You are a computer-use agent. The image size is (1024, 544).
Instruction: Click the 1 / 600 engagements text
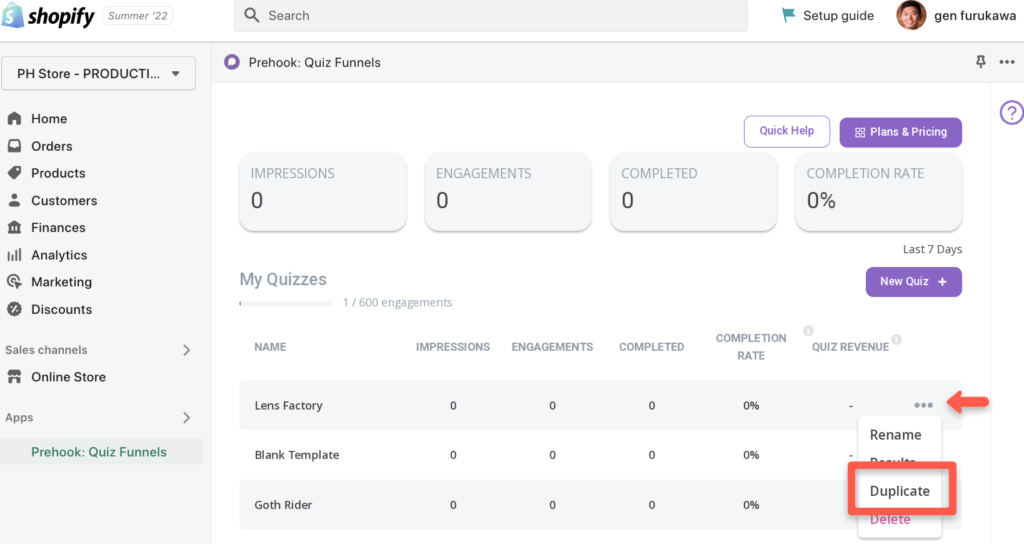(397, 302)
